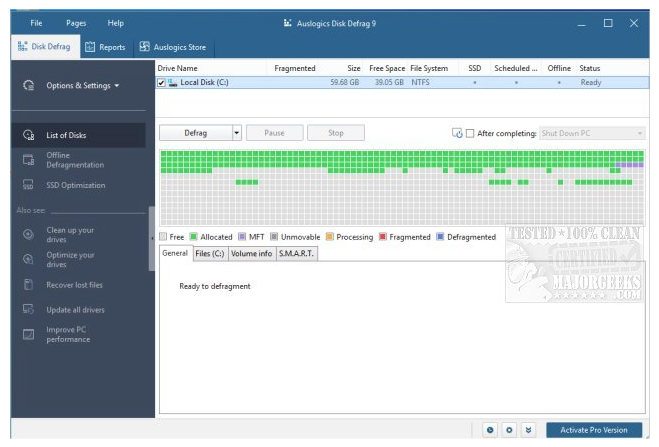
Task: Click the Improve PC performance icon
Action: pyautogui.click(x=29, y=334)
